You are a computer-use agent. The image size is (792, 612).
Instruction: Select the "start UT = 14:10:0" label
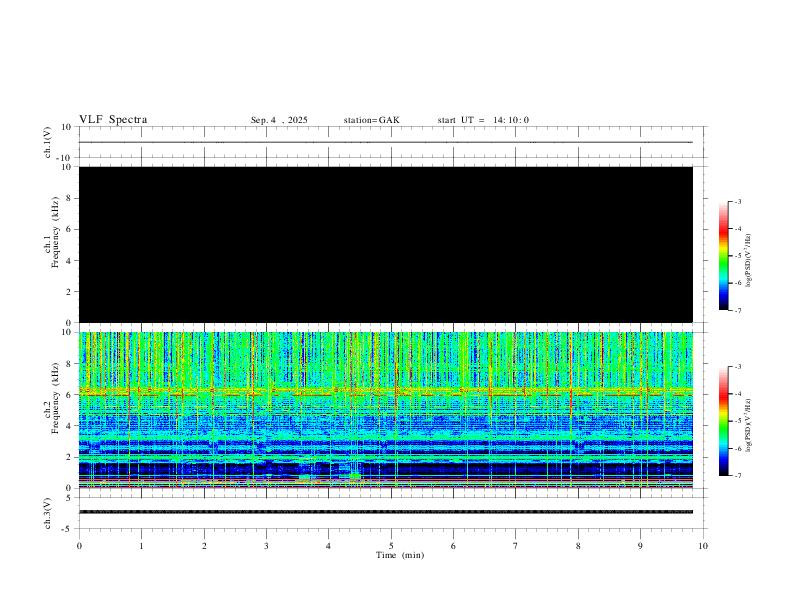(x=483, y=120)
